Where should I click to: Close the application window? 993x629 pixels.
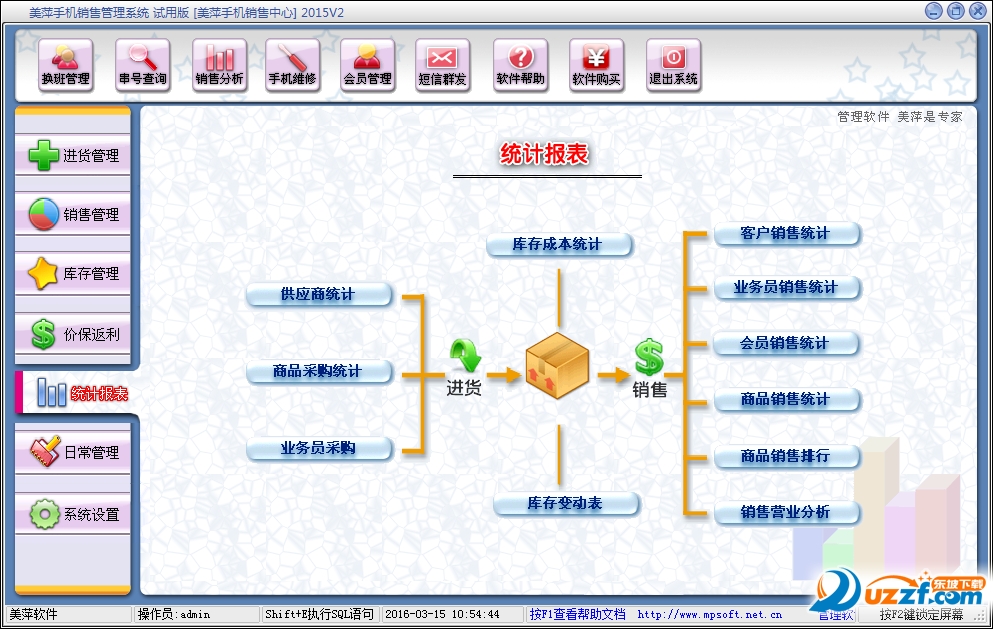click(x=978, y=11)
